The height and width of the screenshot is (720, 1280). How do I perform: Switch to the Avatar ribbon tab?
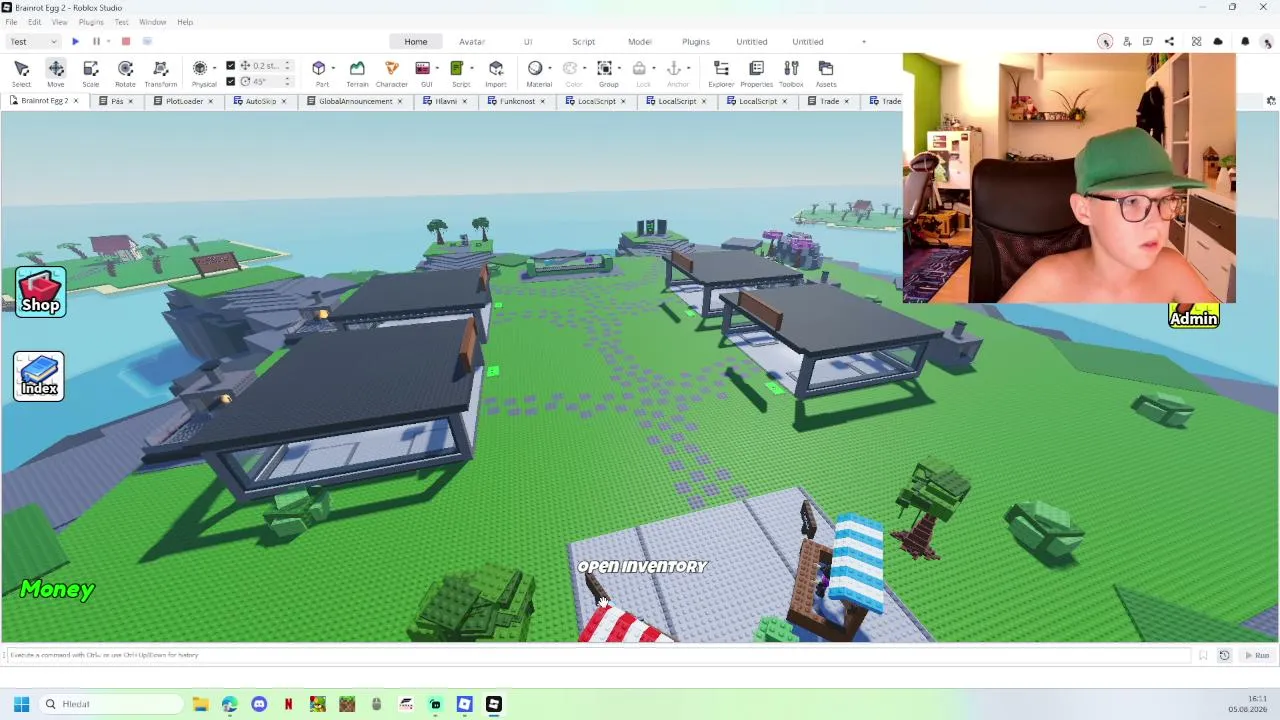pyautogui.click(x=472, y=42)
